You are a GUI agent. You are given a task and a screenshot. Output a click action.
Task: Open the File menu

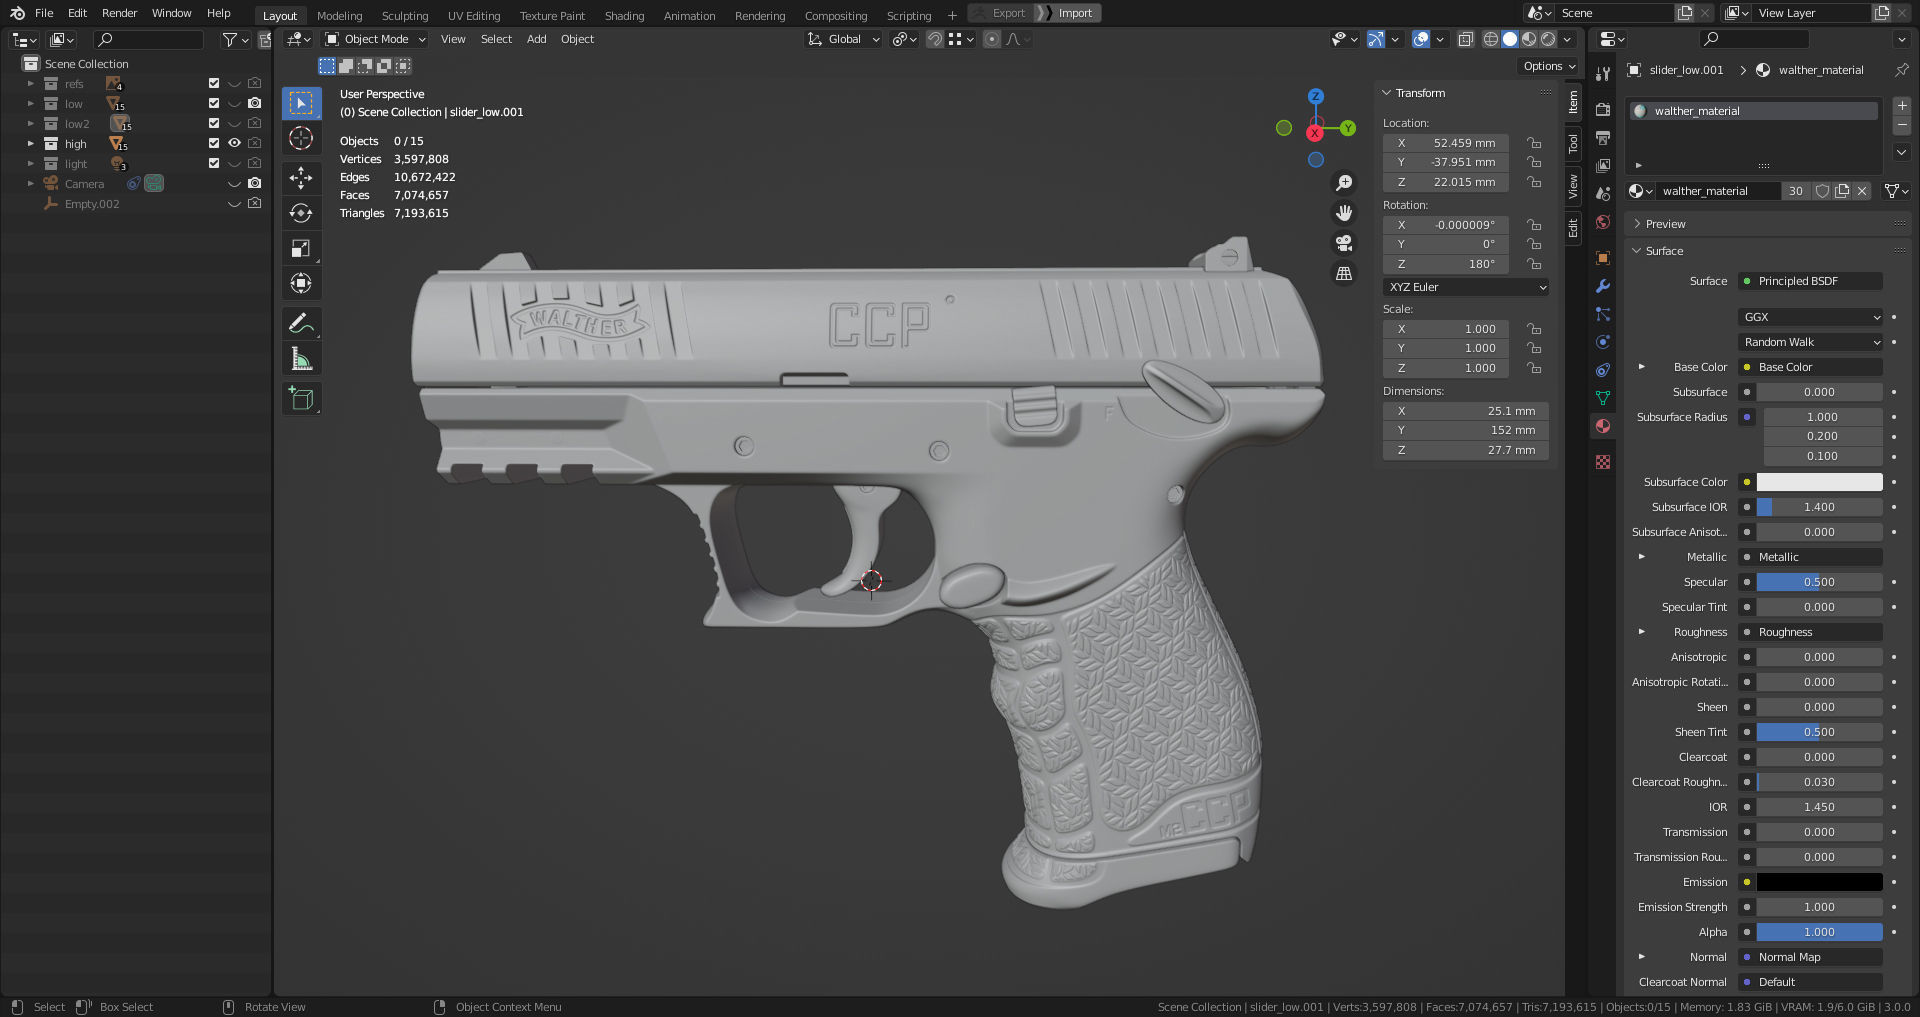(x=44, y=13)
